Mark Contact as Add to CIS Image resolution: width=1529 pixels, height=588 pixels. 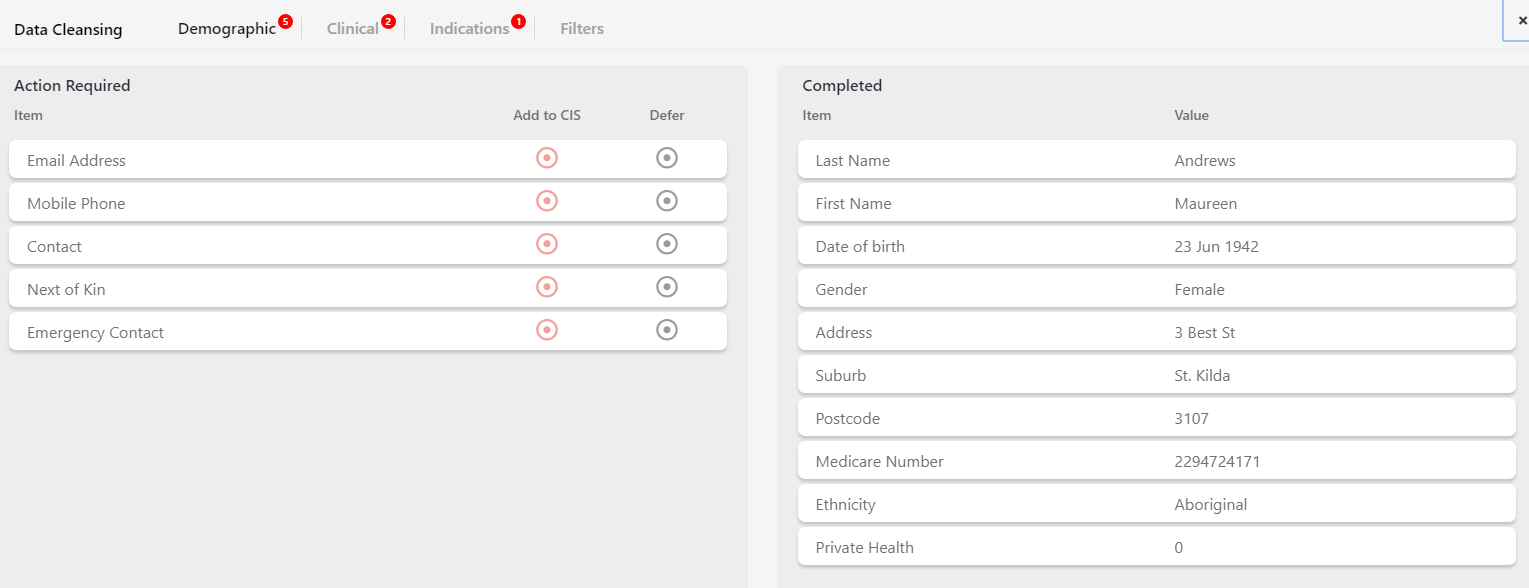pos(547,244)
